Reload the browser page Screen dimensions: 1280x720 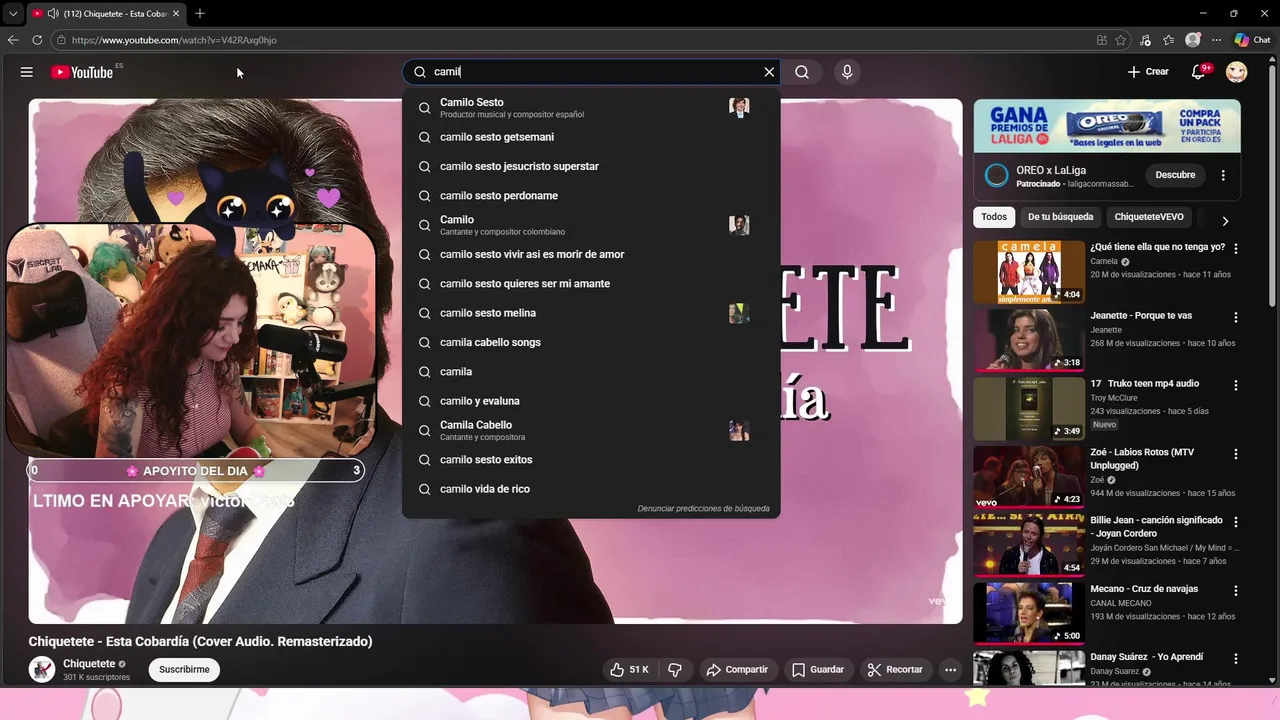coord(37,40)
